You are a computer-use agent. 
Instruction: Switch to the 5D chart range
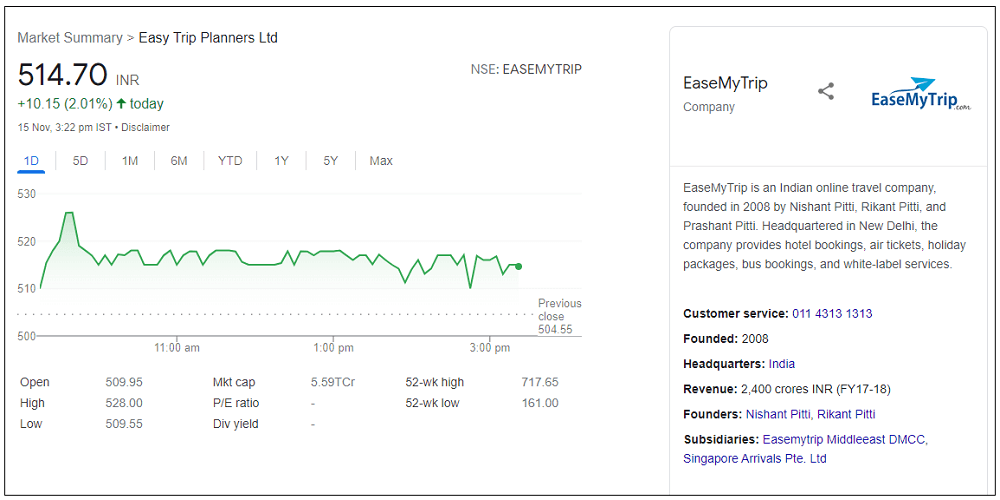tap(81, 161)
